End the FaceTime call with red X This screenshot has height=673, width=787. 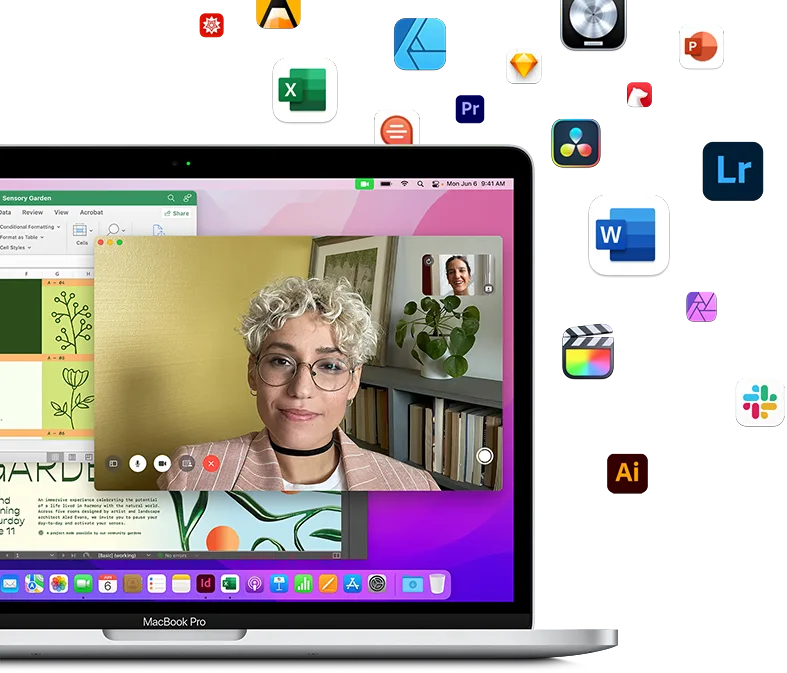[x=211, y=463]
